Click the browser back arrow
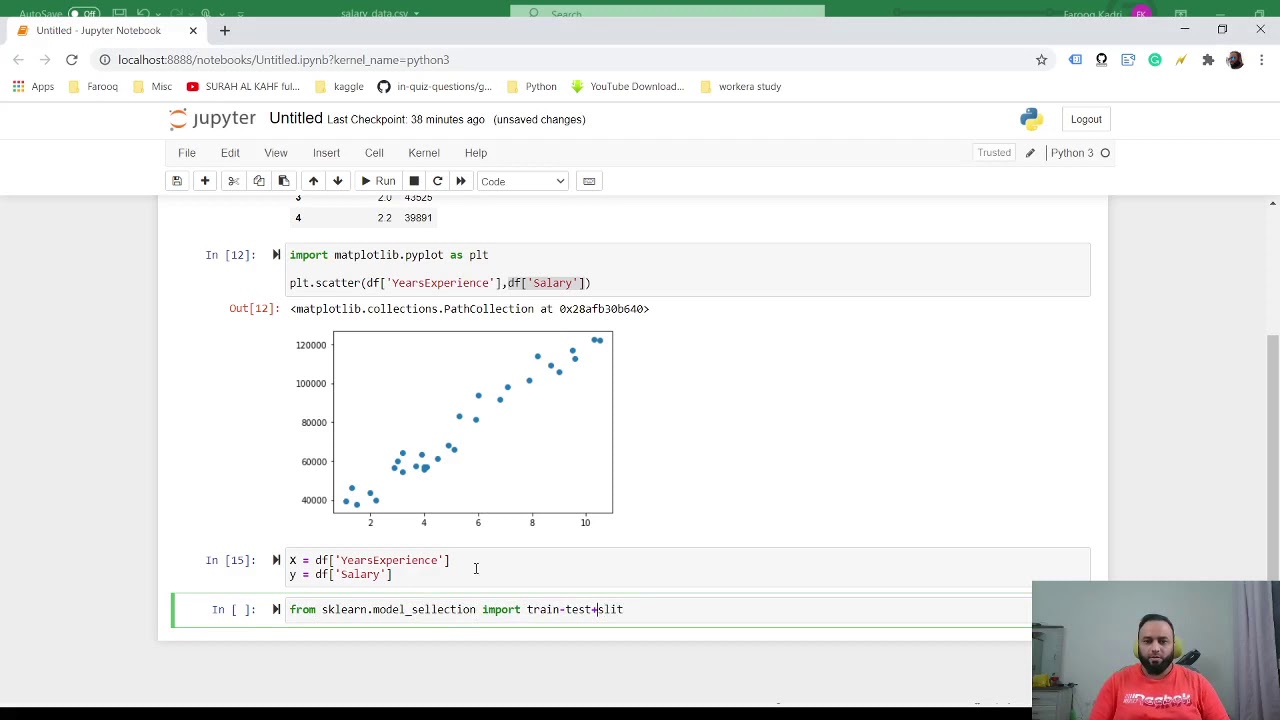Screen dimensions: 1280x720 pos(19,60)
